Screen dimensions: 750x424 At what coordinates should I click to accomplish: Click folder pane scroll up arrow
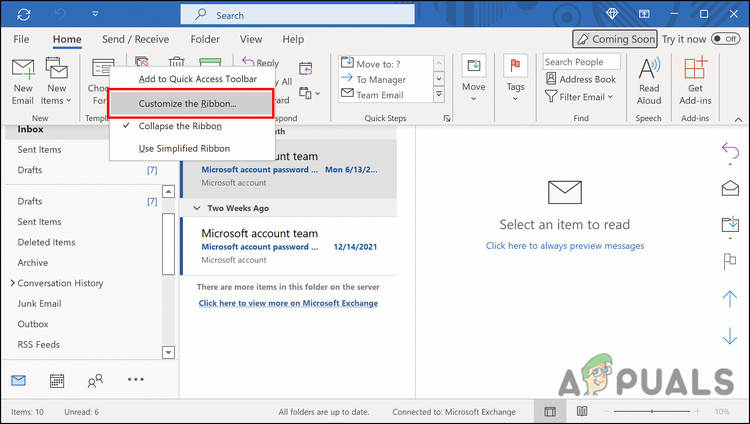point(168,191)
